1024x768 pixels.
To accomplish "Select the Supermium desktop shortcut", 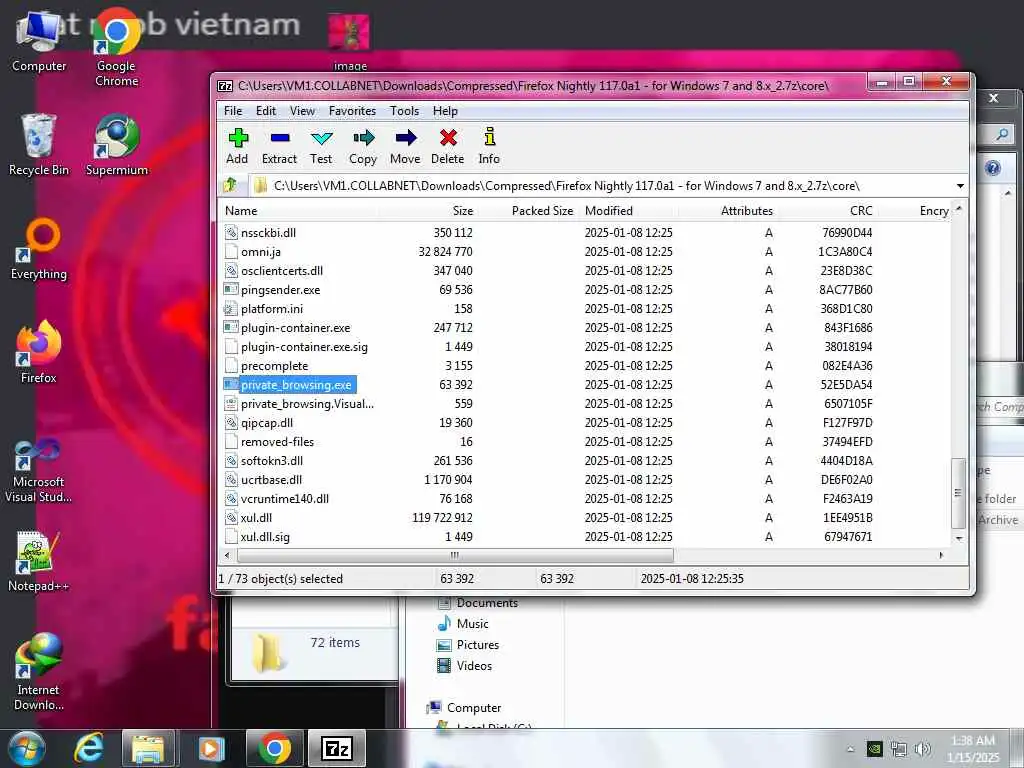I will tap(117, 144).
